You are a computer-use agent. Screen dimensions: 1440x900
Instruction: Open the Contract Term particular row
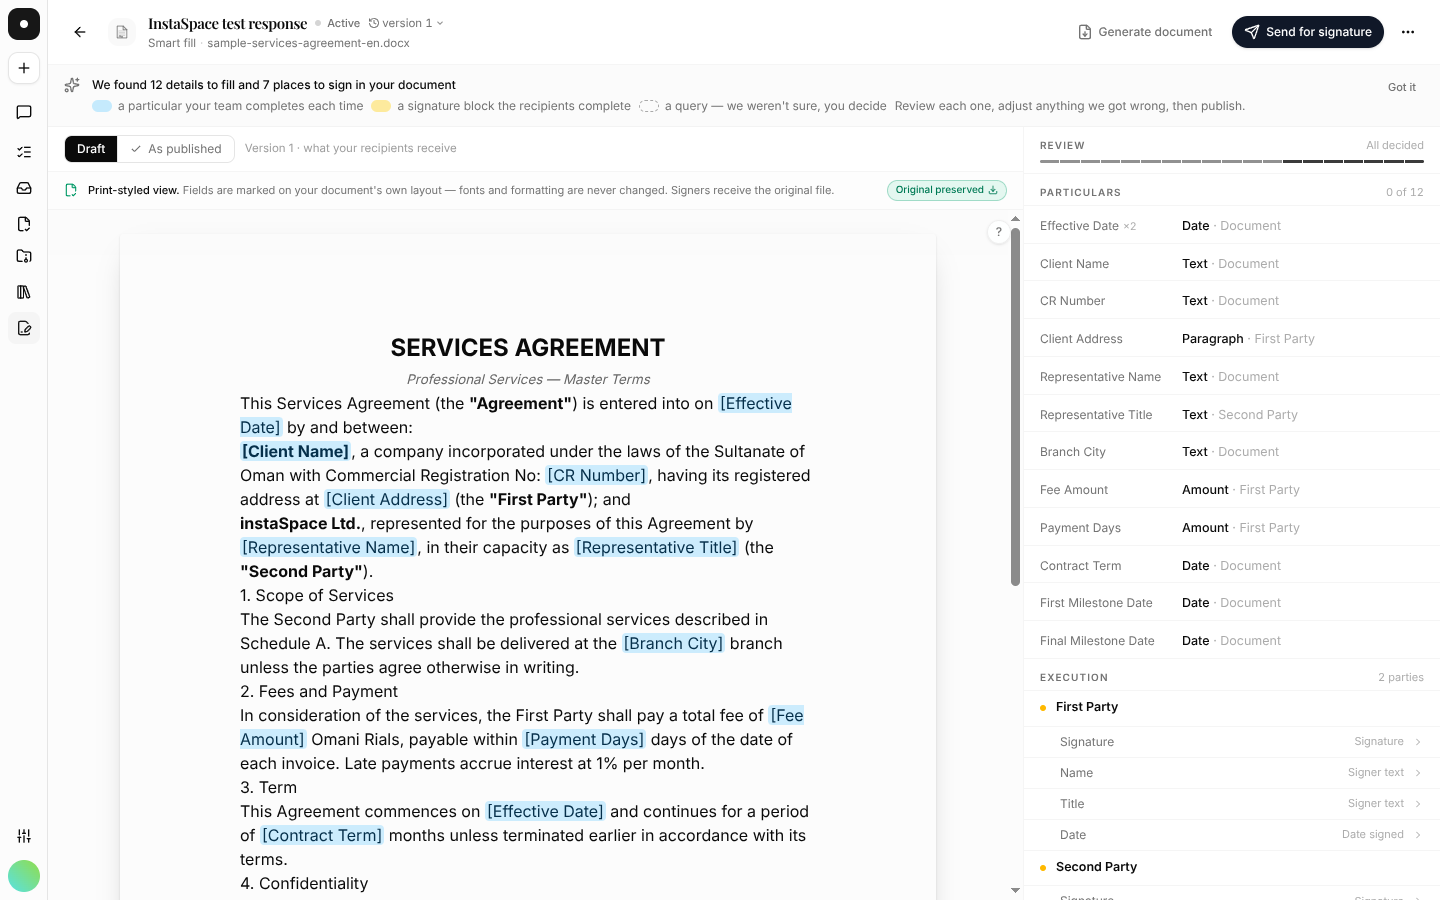[1232, 566]
